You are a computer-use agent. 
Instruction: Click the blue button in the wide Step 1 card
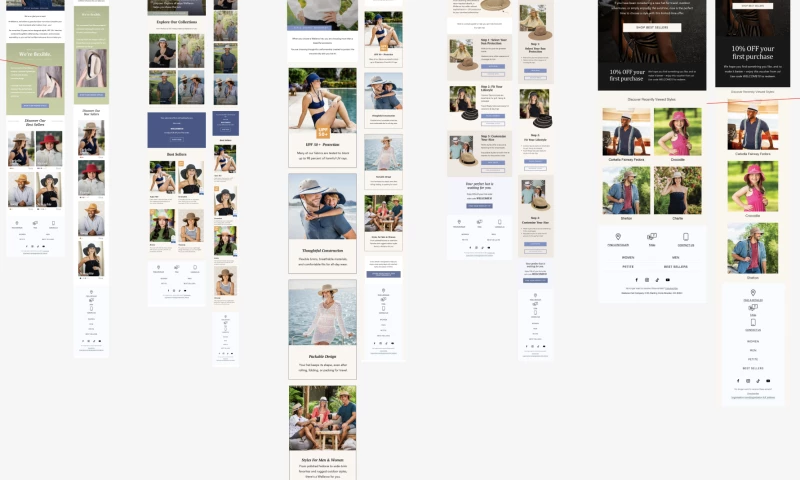(x=493, y=66)
